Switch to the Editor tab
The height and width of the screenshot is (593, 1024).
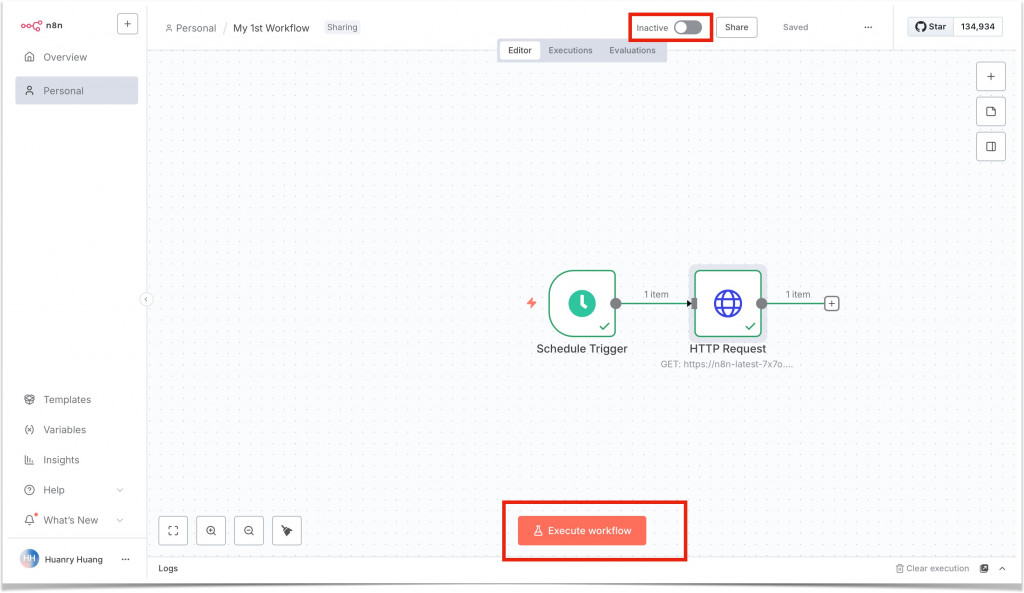[x=520, y=50]
